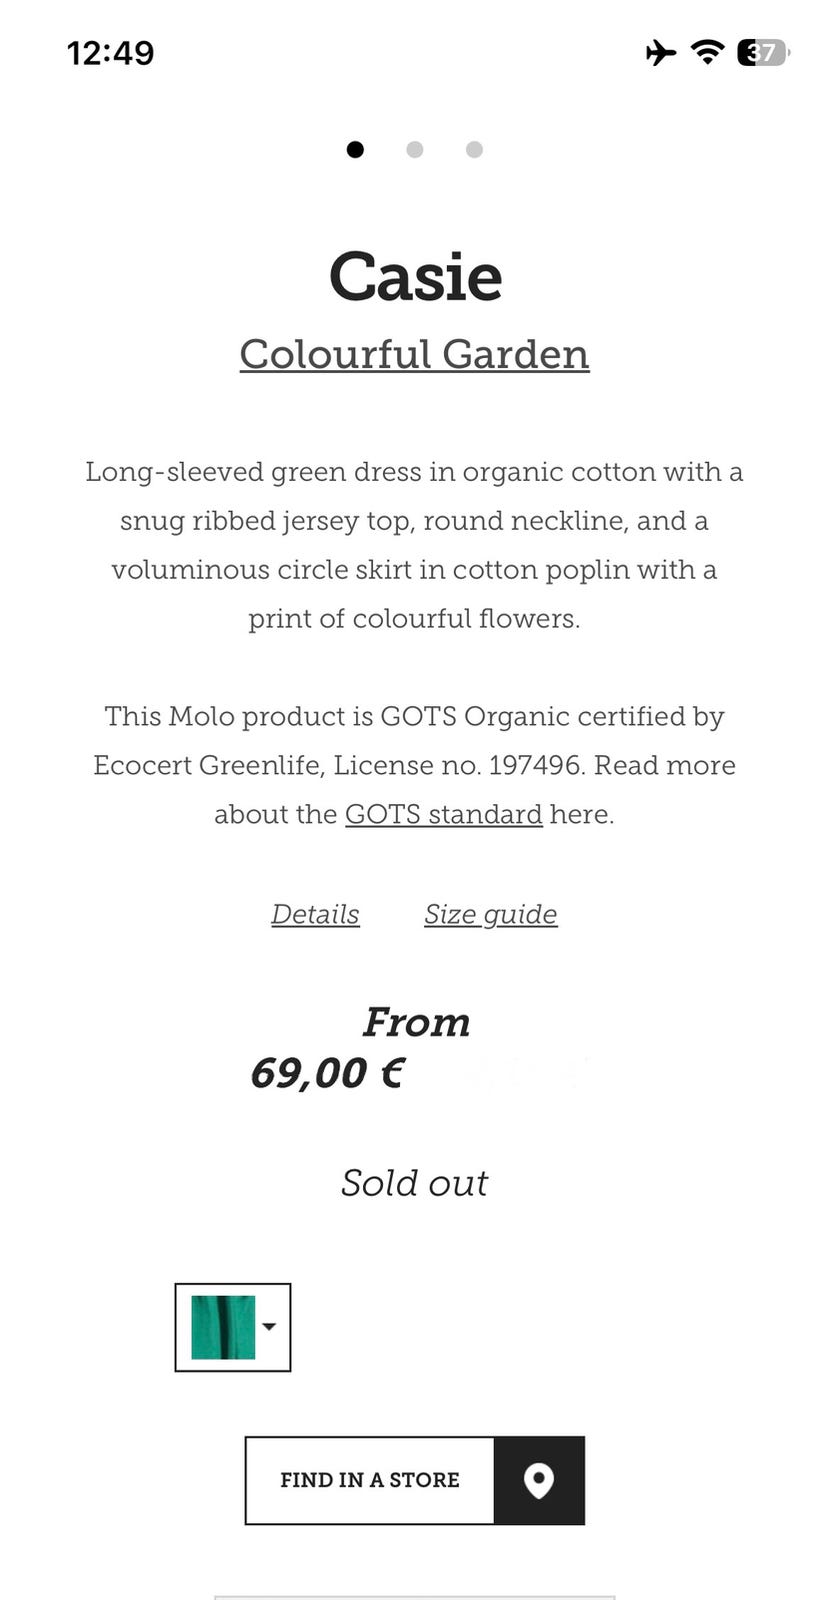Open the Colourful Garden collection link

pos(414,354)
